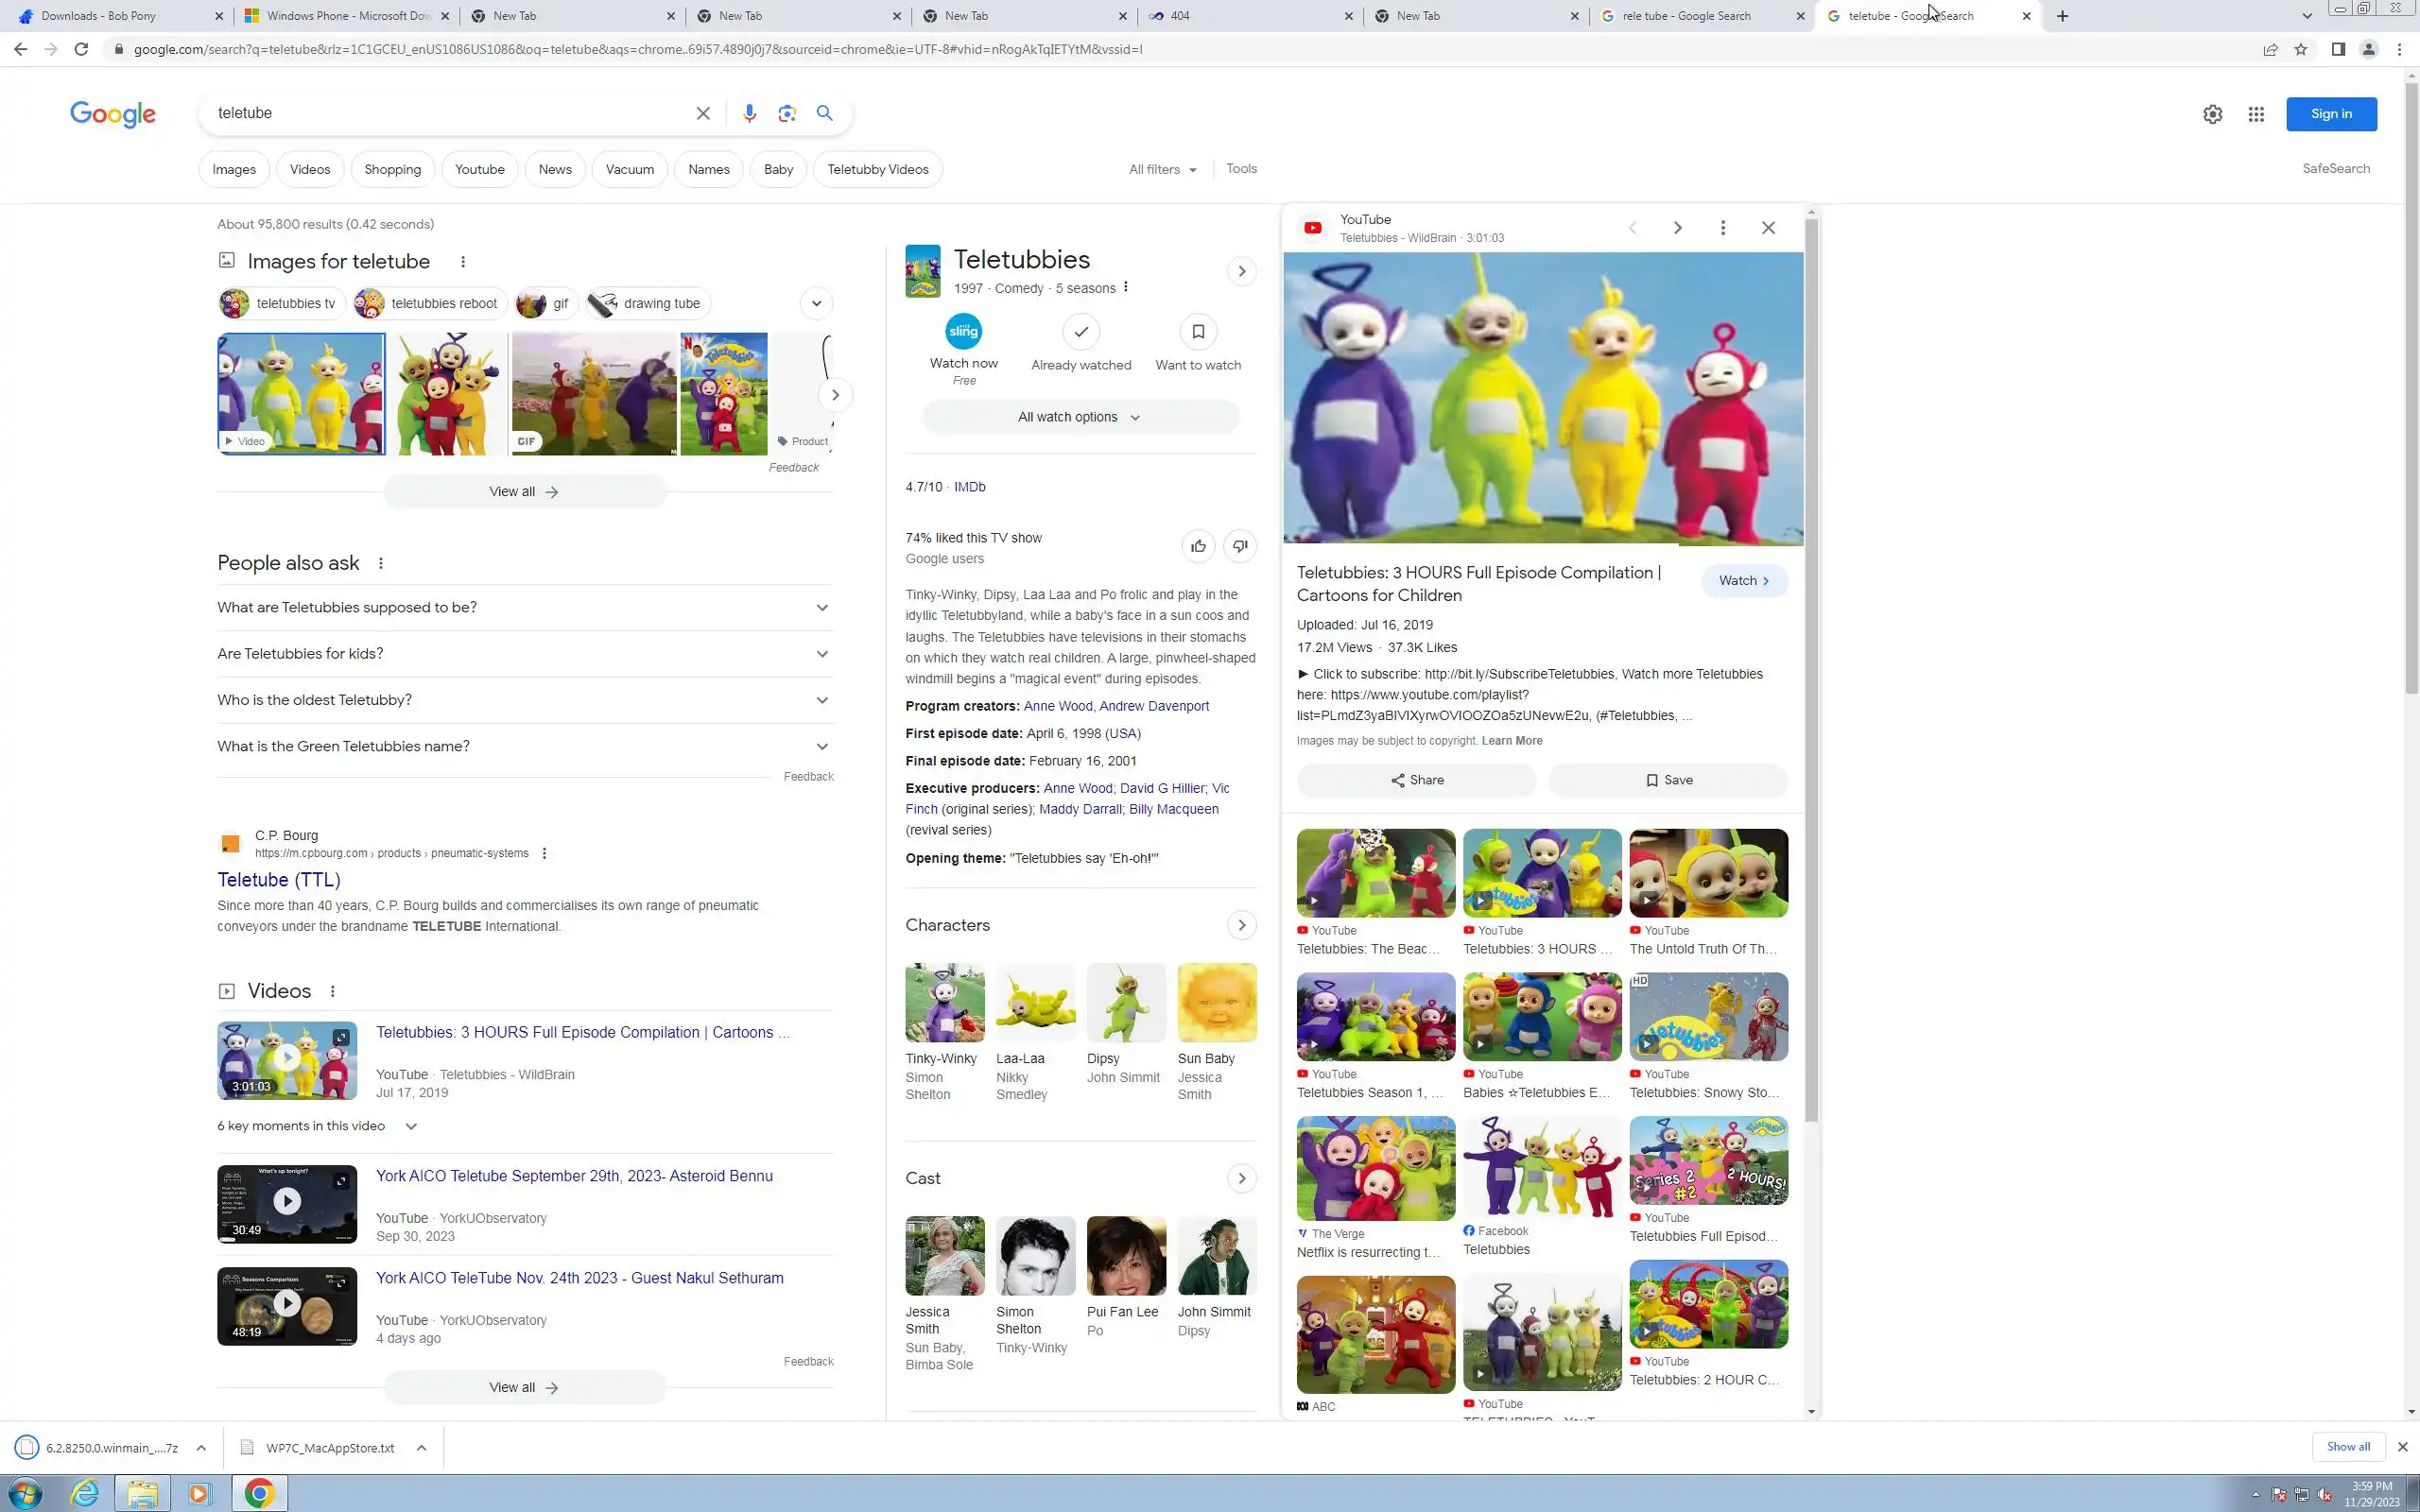Expand the All watch options dropdown
This screenshot has width=2420, height=1512.
coord(1079,417)
